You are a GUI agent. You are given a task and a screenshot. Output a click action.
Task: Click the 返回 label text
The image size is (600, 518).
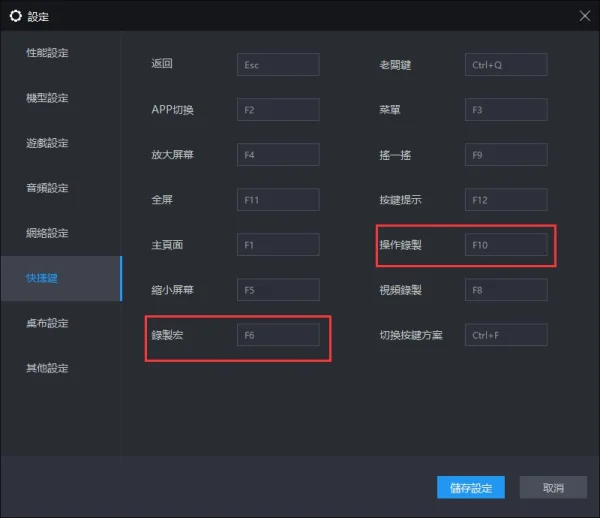tap(162, 64)
